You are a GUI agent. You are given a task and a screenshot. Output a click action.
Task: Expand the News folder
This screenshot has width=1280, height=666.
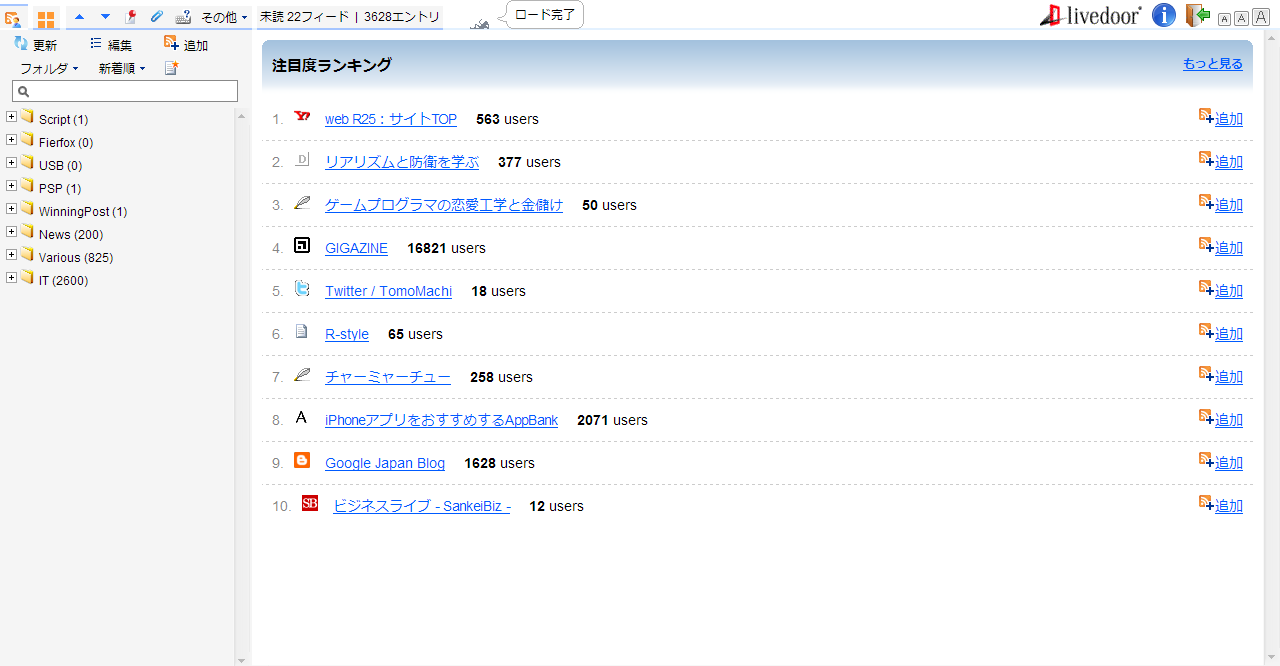coord(12,232)
